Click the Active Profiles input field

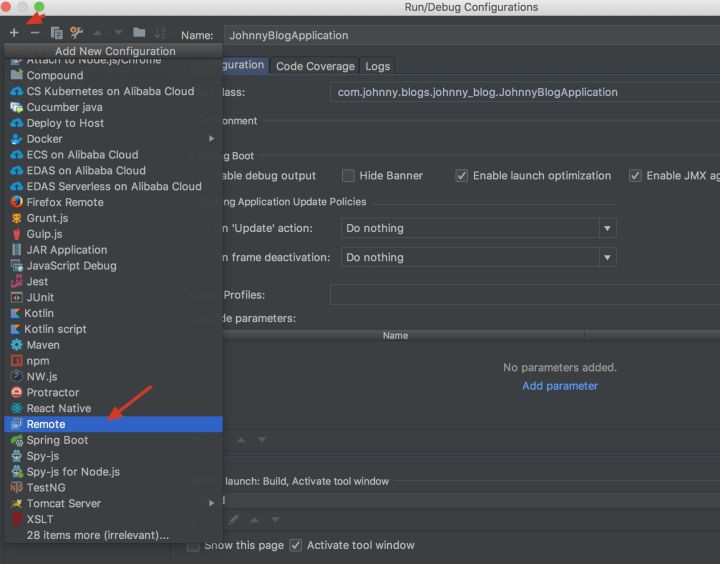[x=524, y=294]
